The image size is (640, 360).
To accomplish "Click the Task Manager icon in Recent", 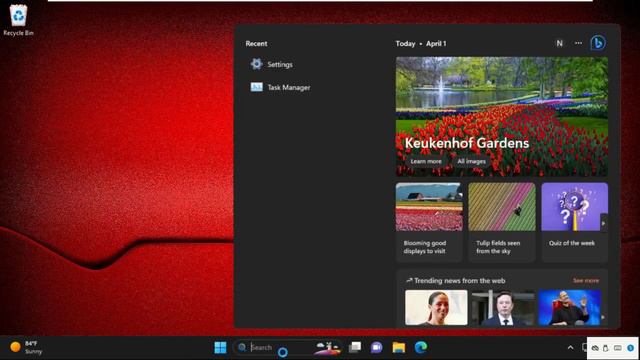I will click(256, 87).
